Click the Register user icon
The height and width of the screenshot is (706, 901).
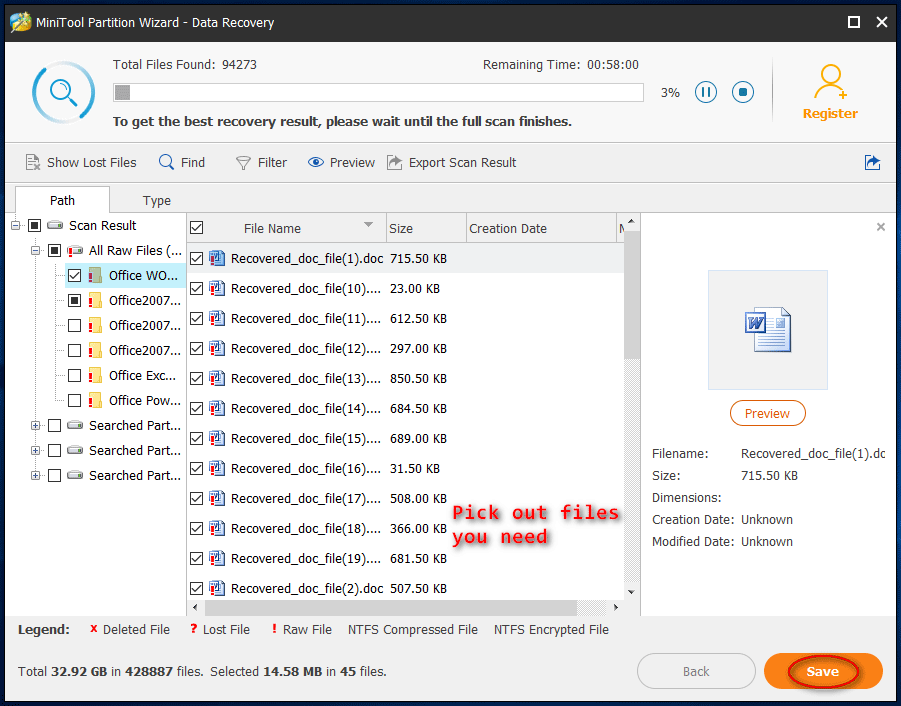(830, 80)
